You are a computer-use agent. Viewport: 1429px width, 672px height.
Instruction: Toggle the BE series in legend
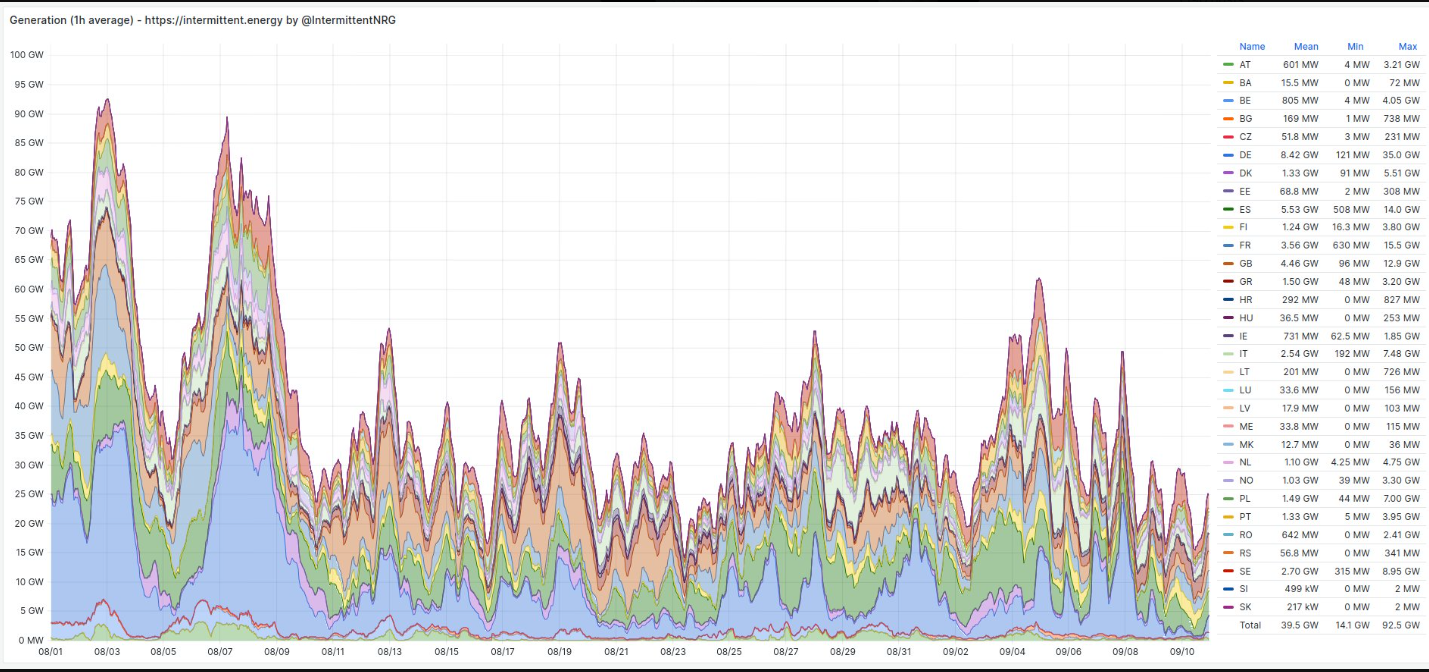click(1244, 100)
